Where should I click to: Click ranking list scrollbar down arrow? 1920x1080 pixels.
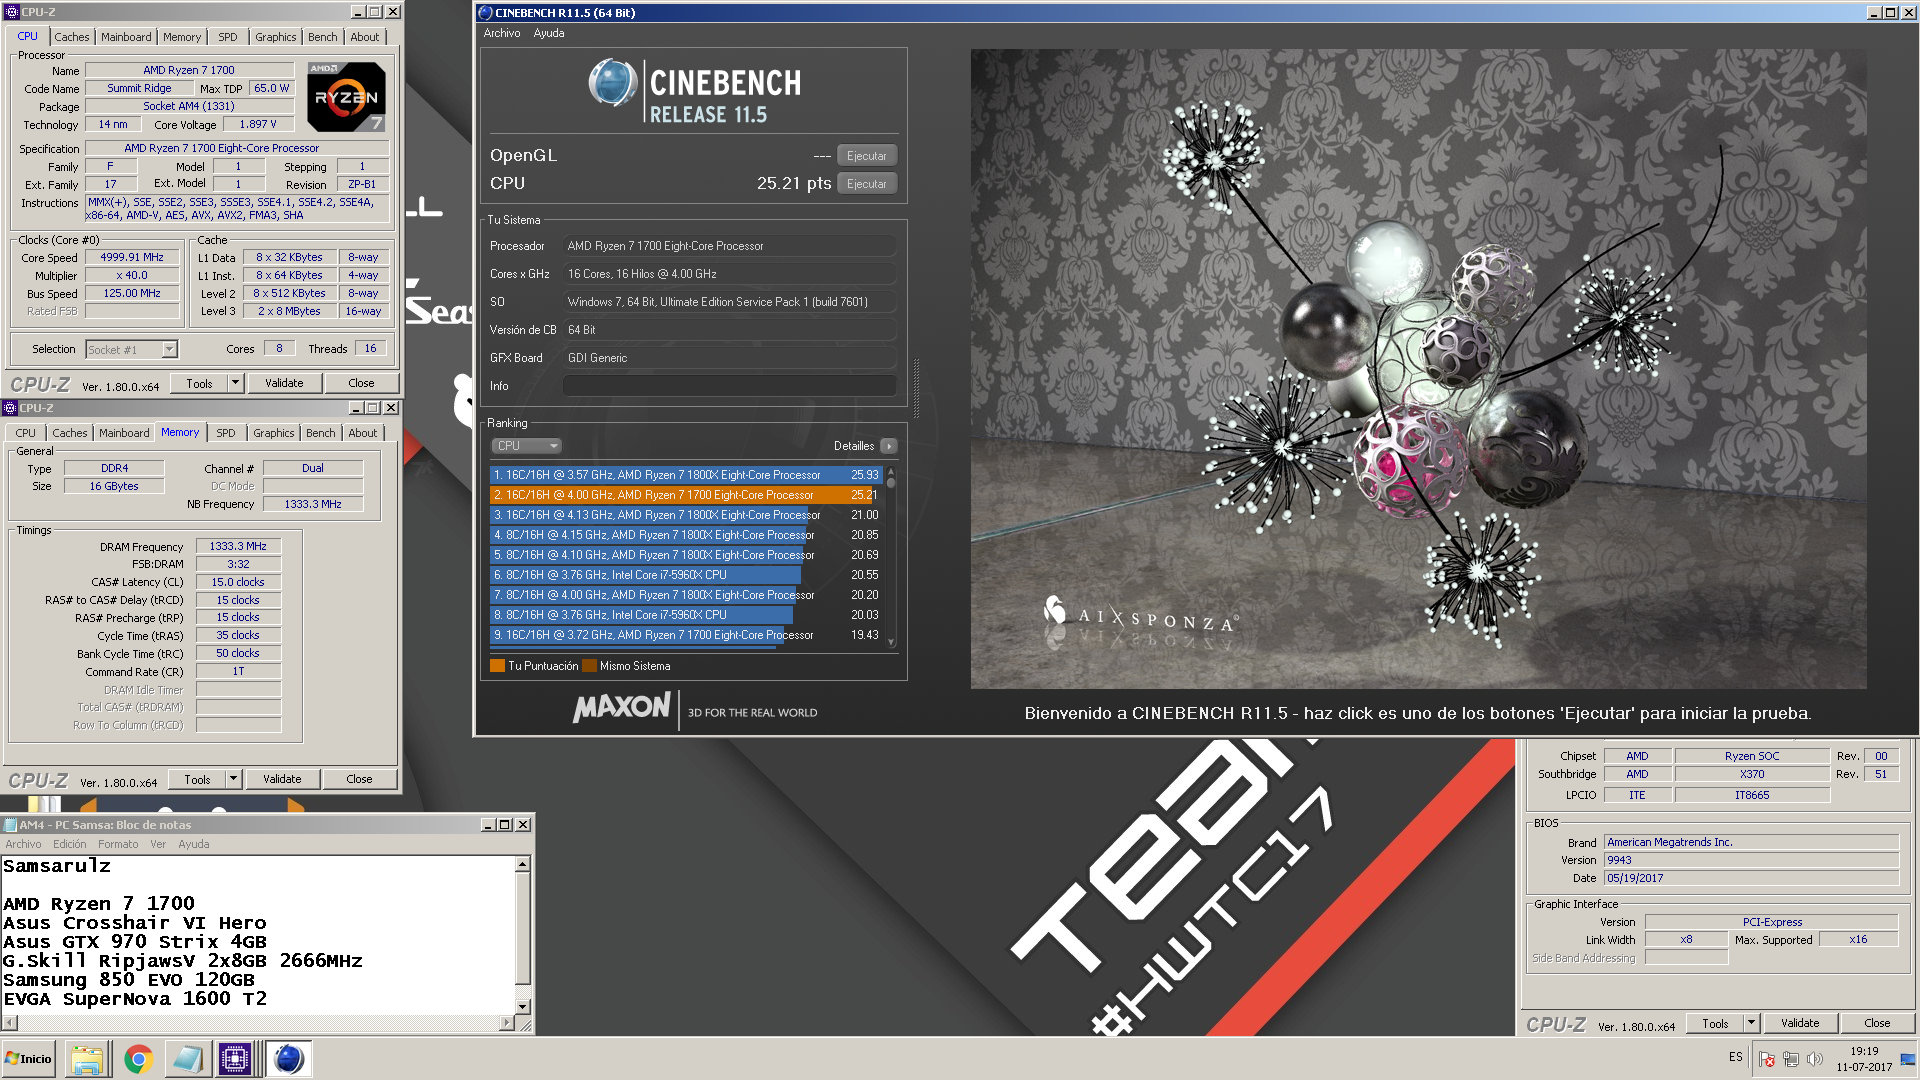891,642
